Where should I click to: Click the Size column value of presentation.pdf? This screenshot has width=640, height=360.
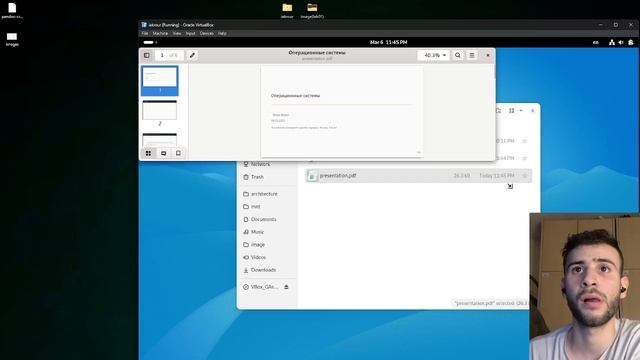(462, 176)
